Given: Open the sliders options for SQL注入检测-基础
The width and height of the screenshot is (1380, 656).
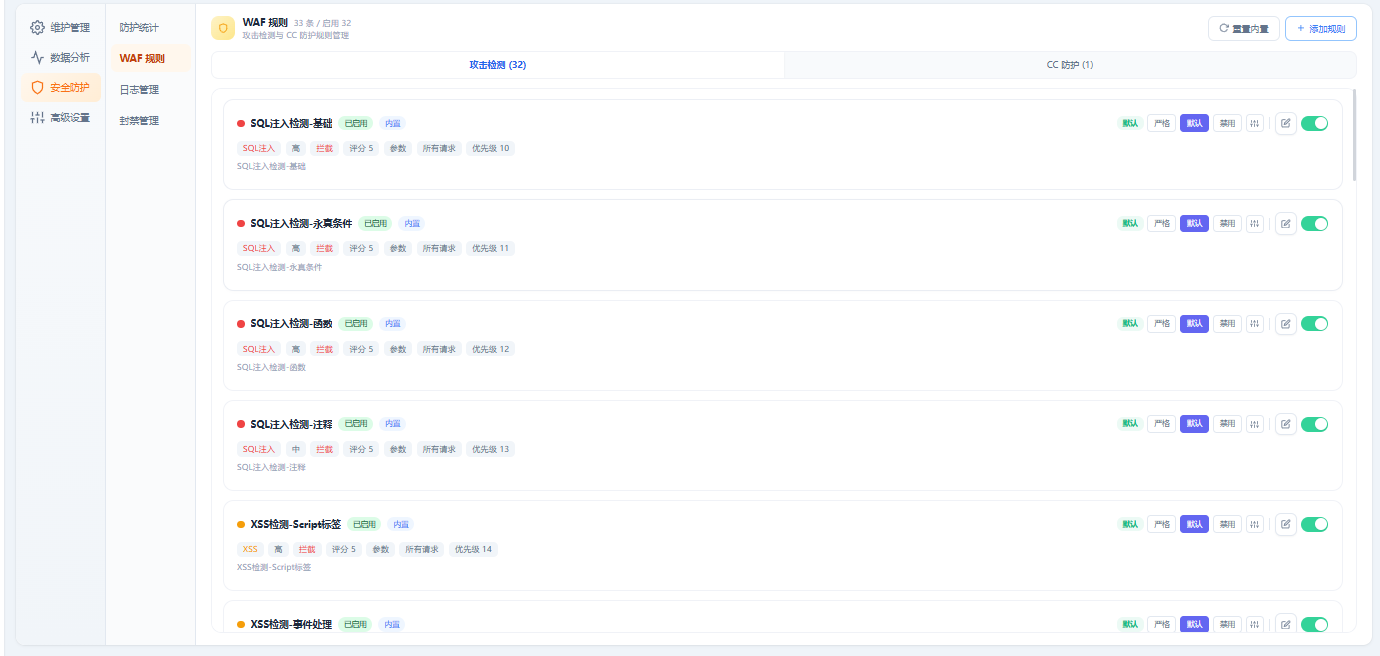Looking at the screenshot, I should click(1254, 123).
